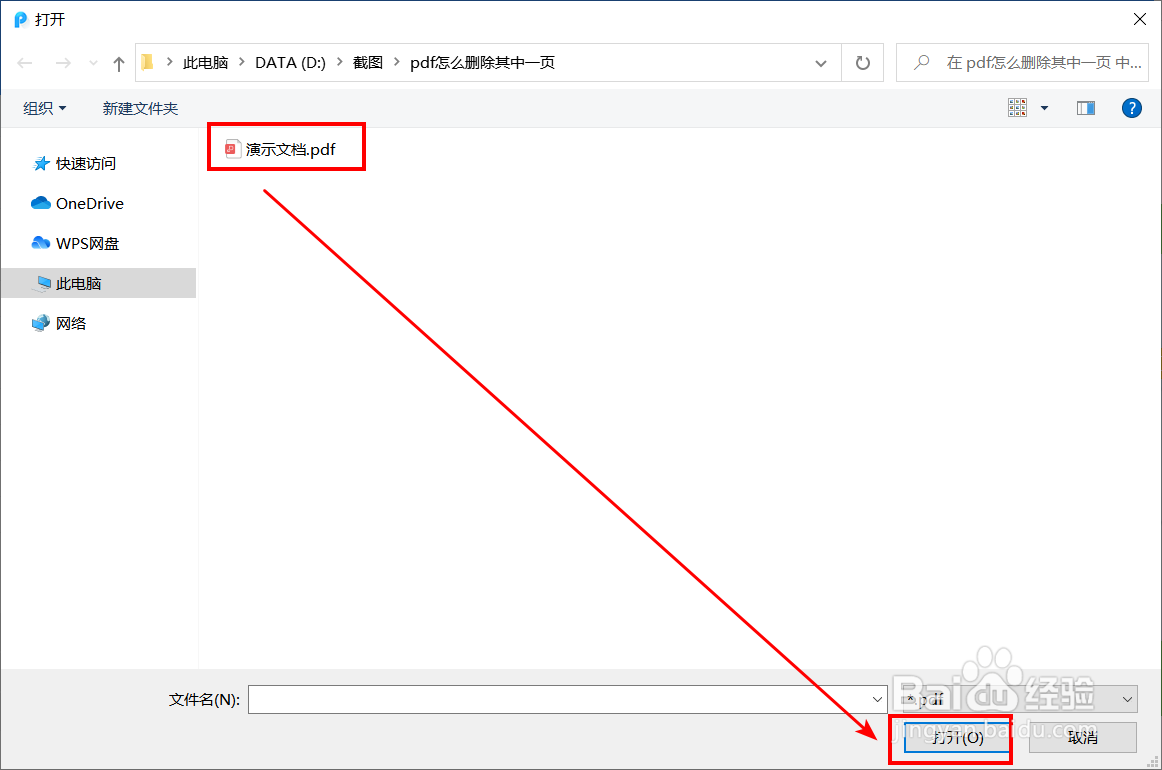Click the Help question mark icon
This screenshot has width=1162, height=770.
tap(1131, 107)
